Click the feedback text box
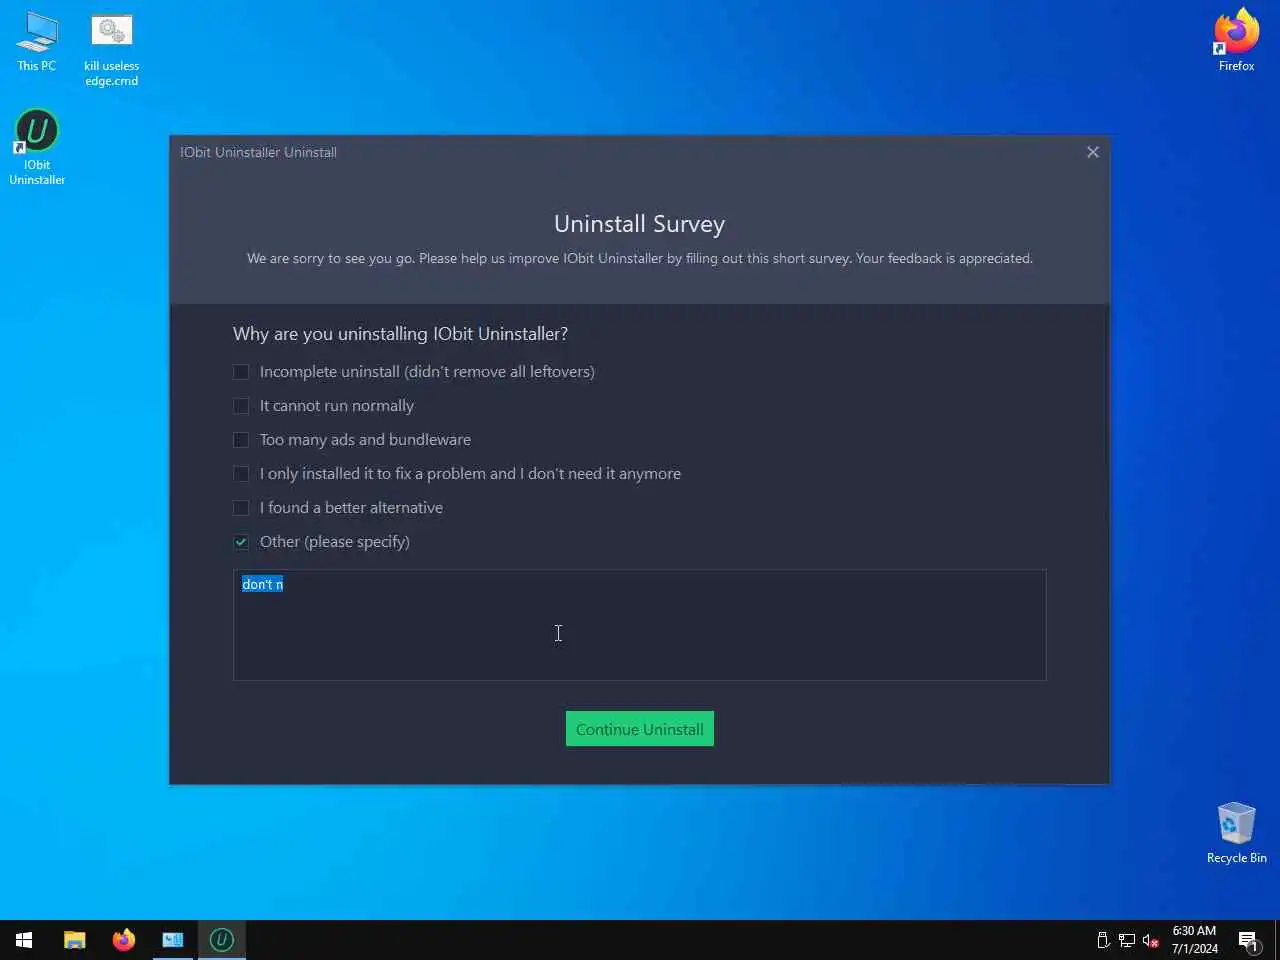The width and height of the screenshot is (1280, 960). [x=640, y=625]
